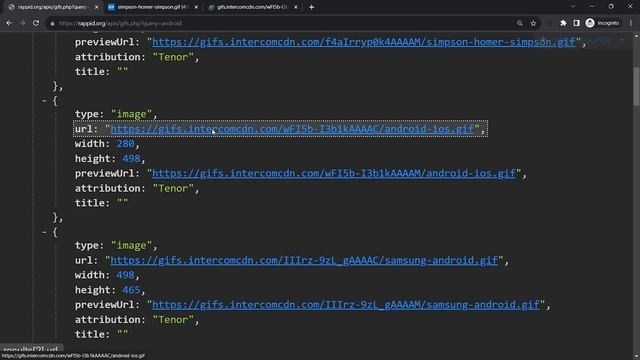Collapse the android-ios JSON object
640x360 pixels.
(x=44, y=100)
